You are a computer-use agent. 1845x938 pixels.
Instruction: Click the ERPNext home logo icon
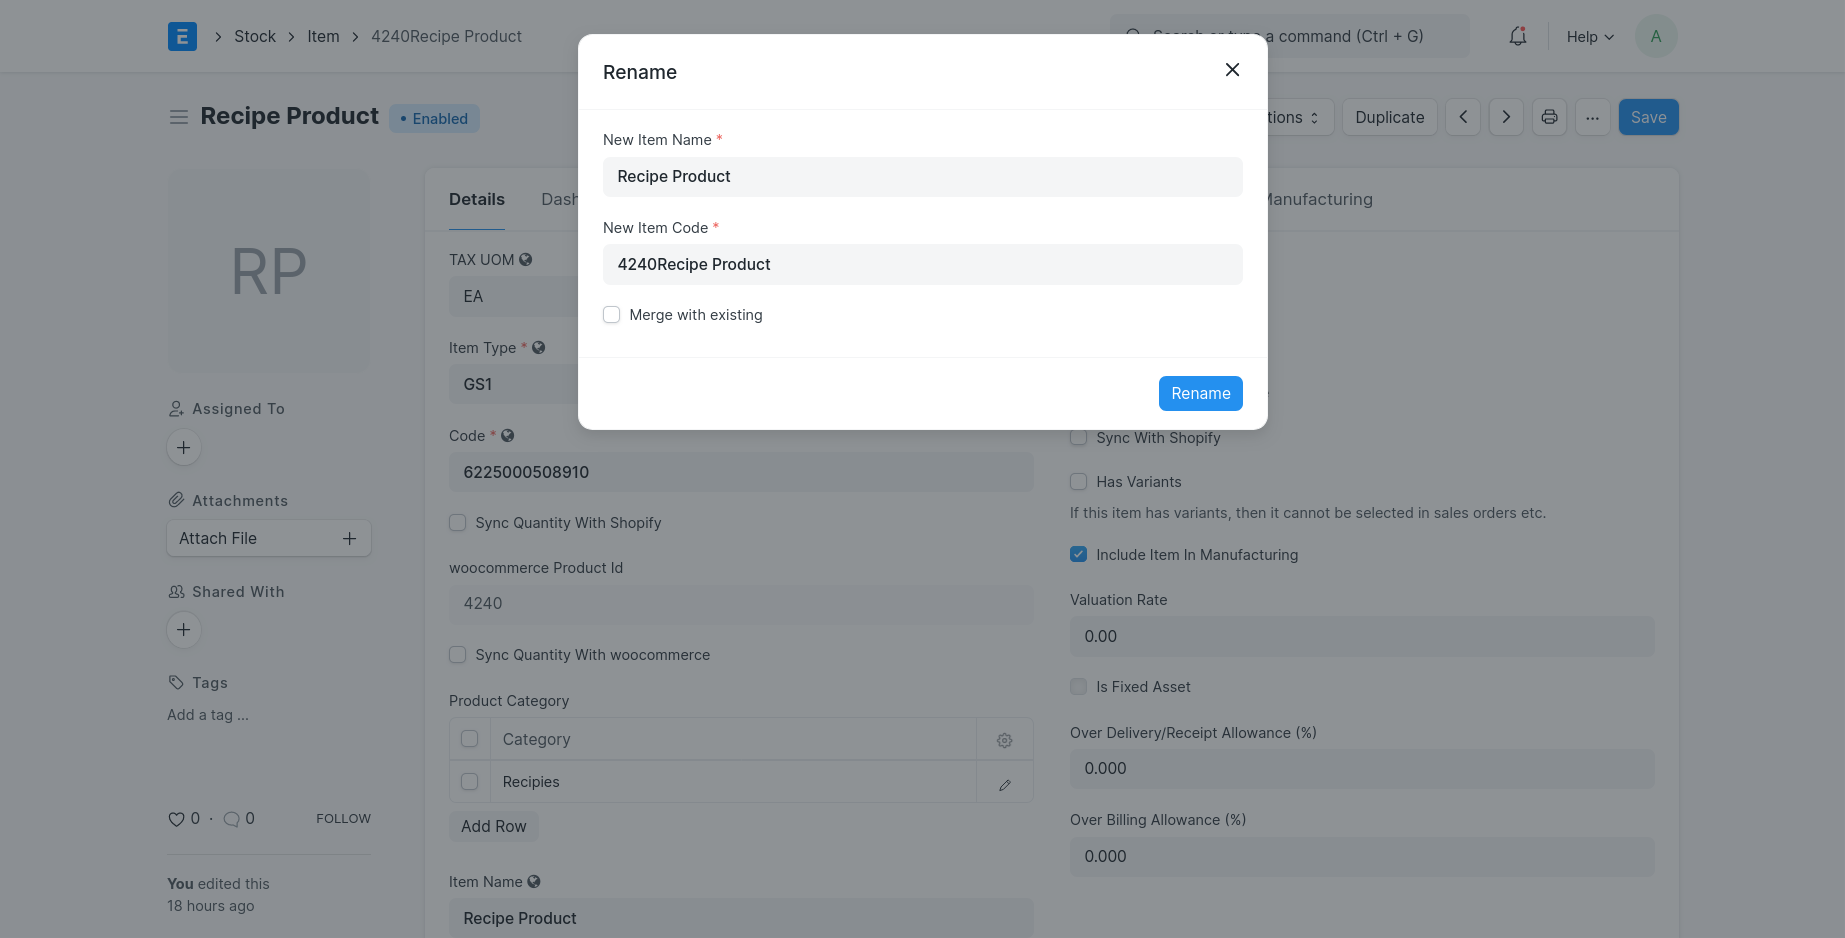point(182,36)
